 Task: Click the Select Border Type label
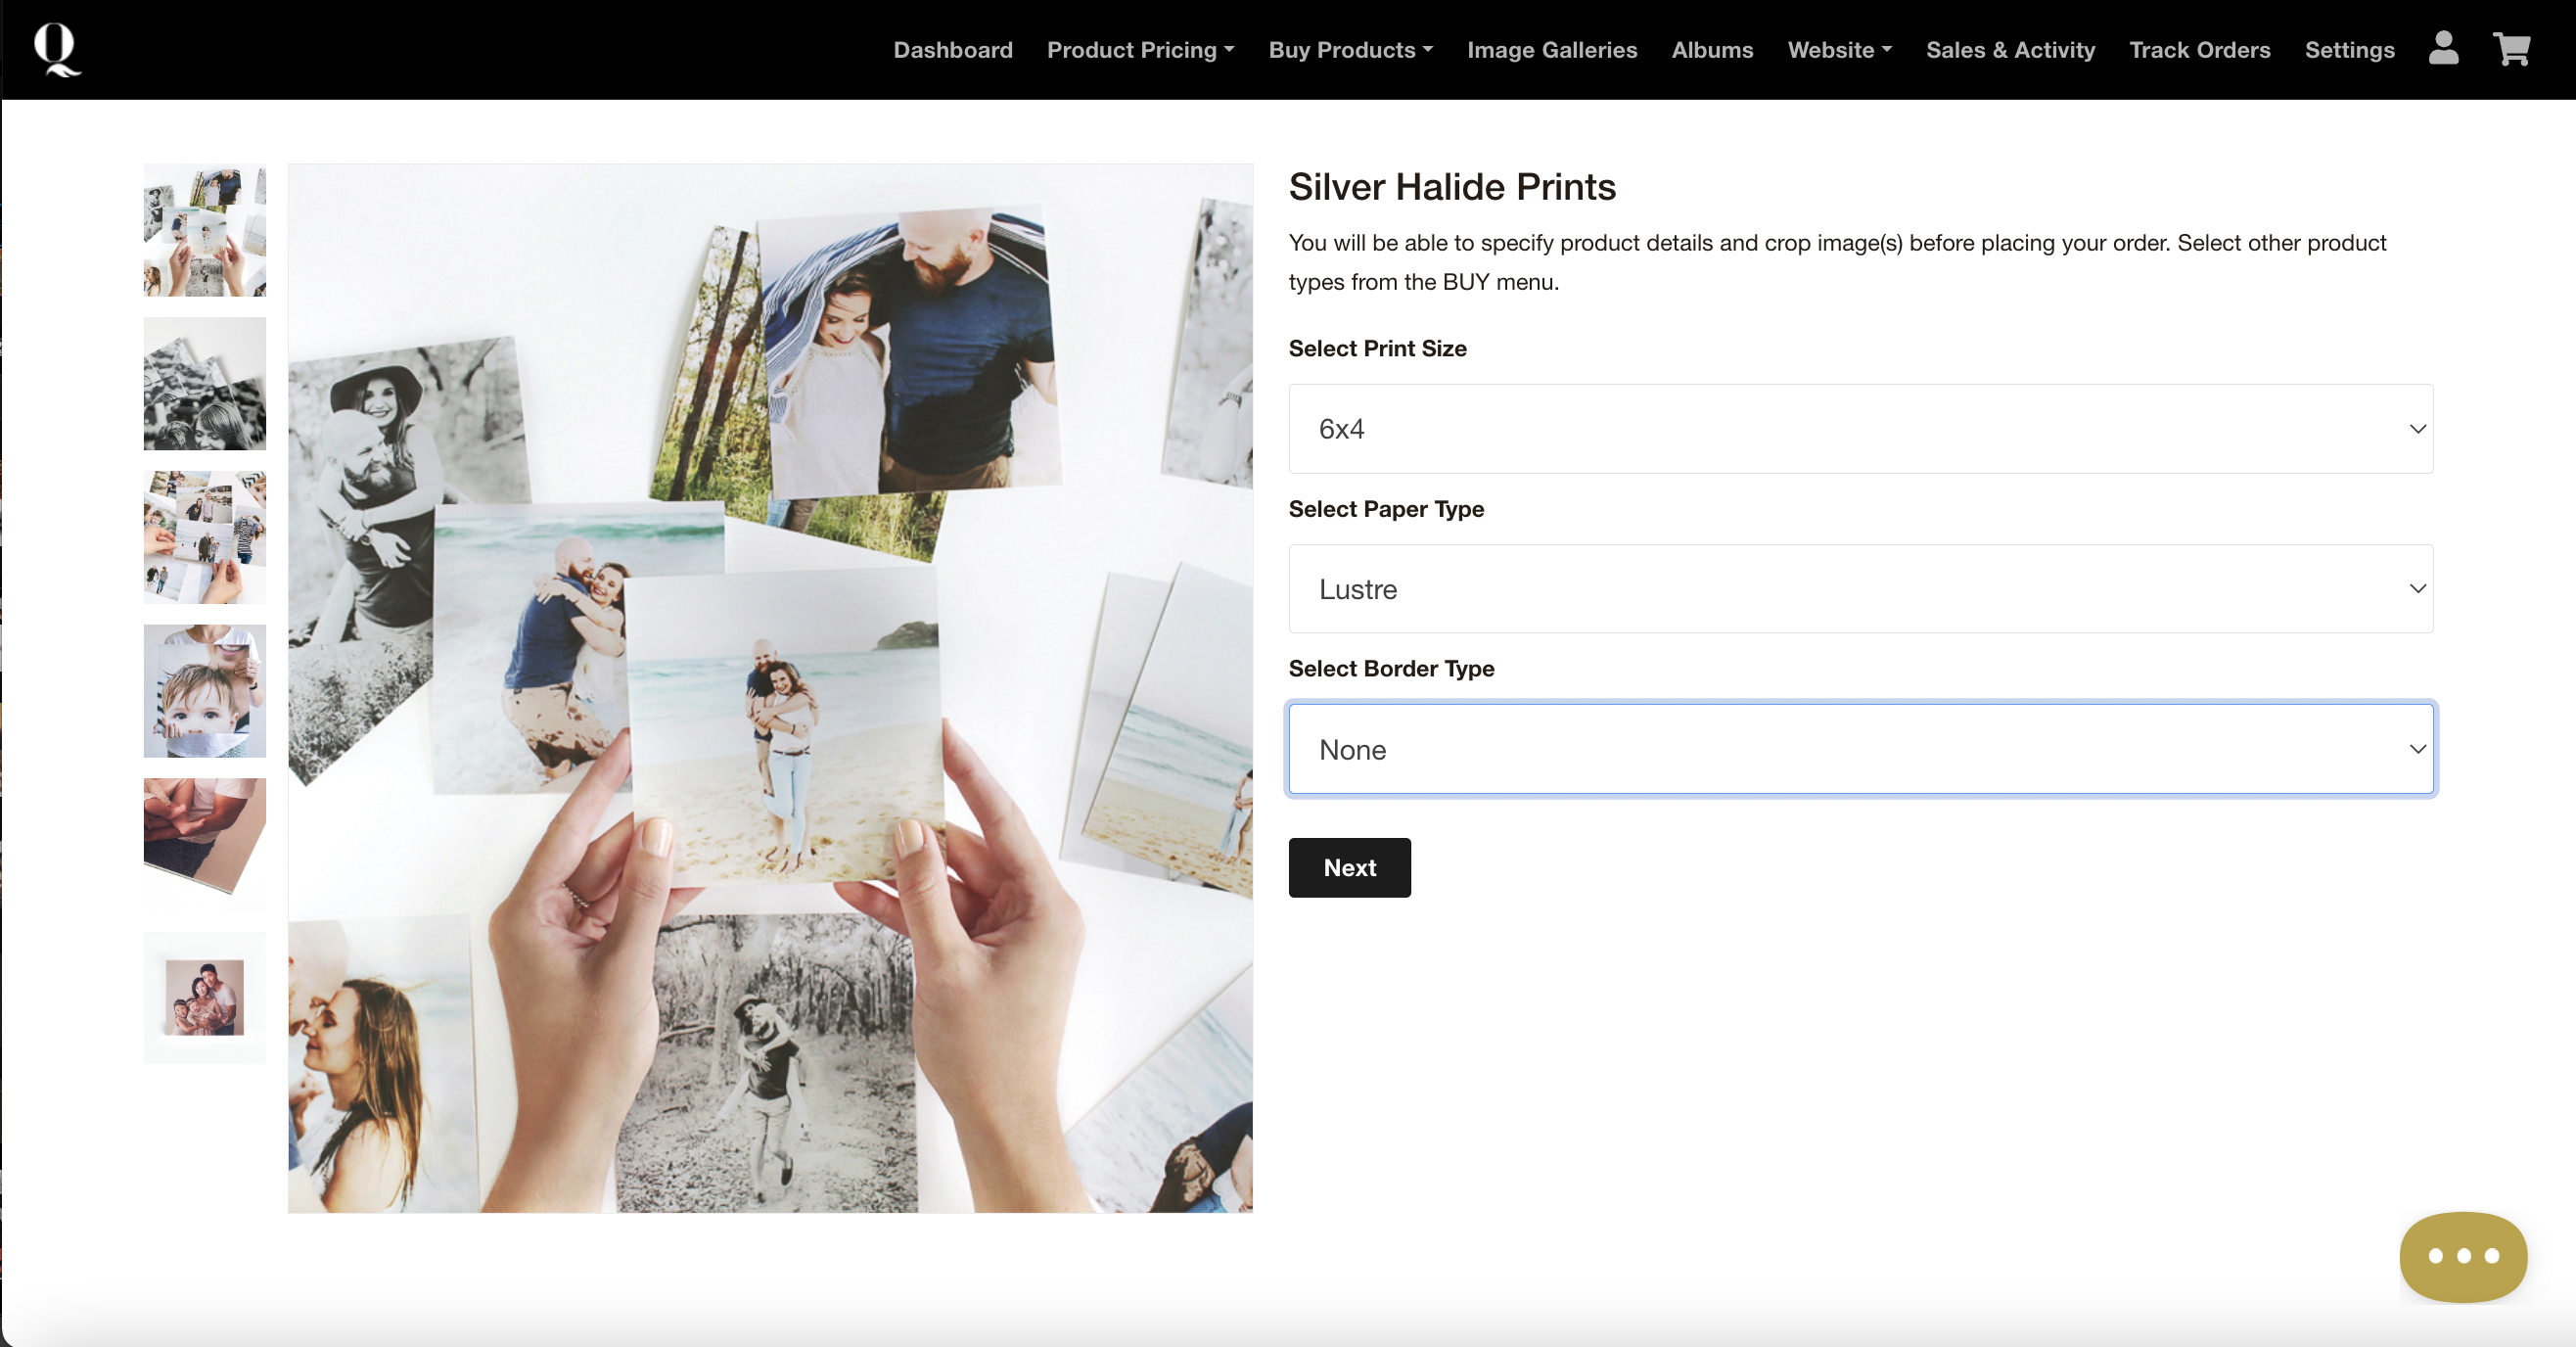tap(1391, 669)
